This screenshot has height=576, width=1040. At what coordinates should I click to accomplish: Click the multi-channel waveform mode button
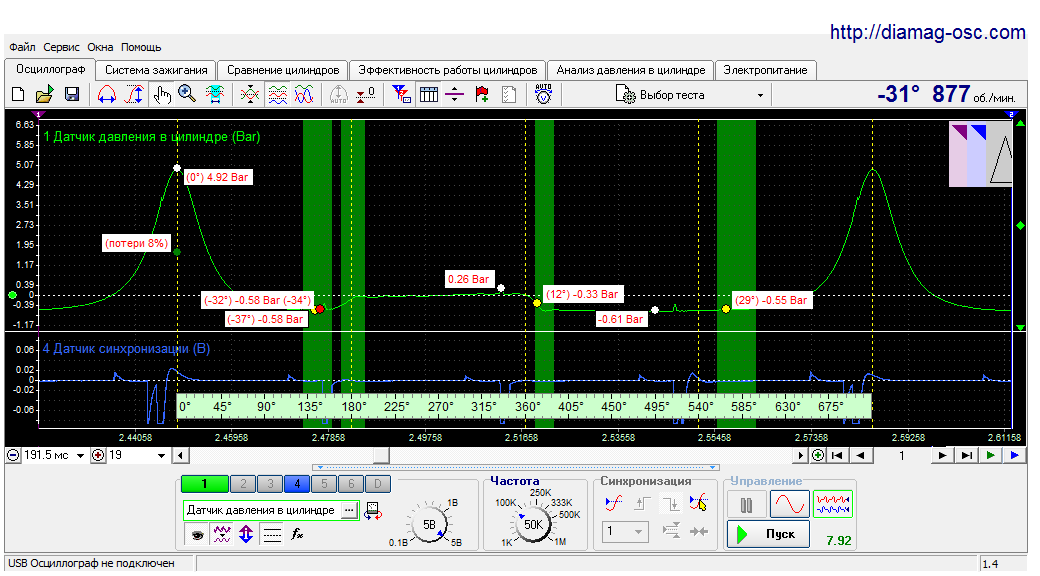[x=832, y=505]
